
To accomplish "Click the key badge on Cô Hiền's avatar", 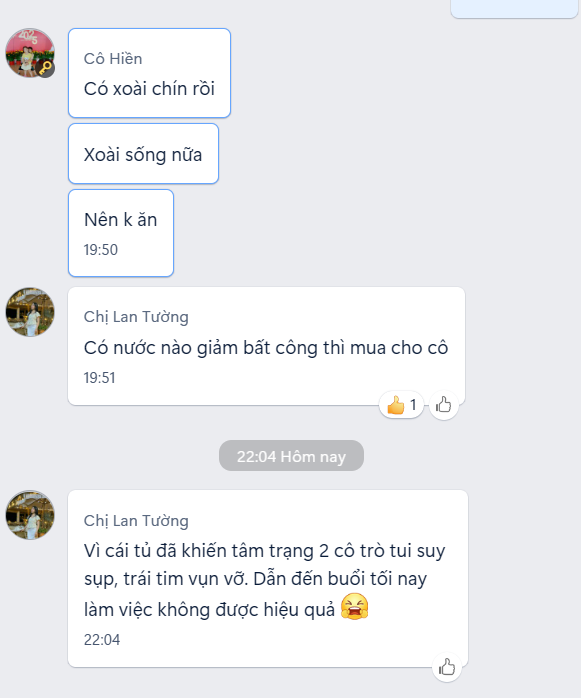I will (45, 68).
